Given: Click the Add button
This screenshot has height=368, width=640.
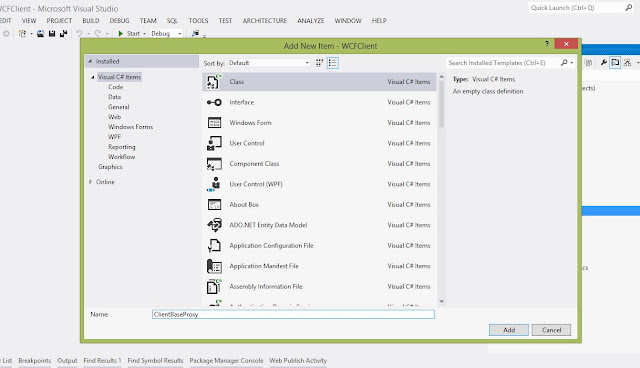Looking at the screenshot, I should coord(509,330).
